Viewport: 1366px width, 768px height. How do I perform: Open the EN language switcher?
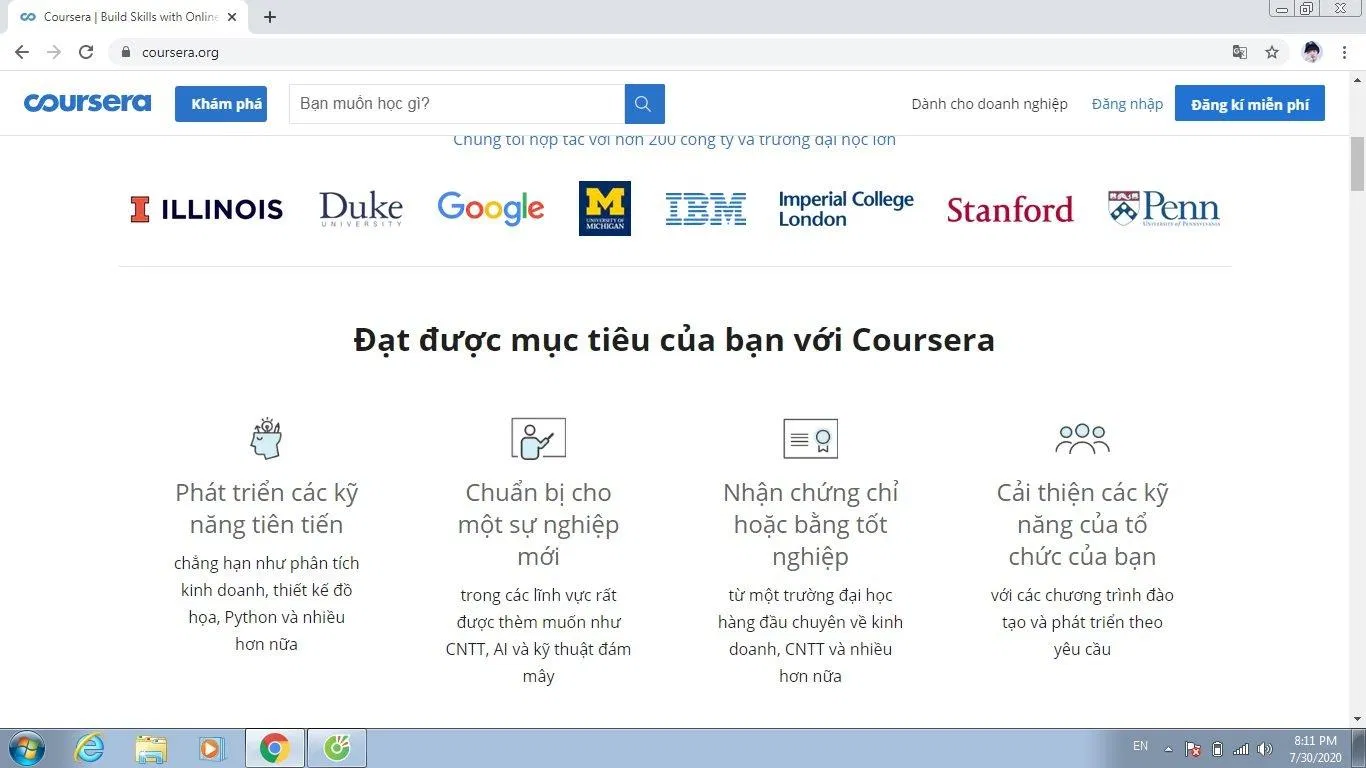(1140, 746)
